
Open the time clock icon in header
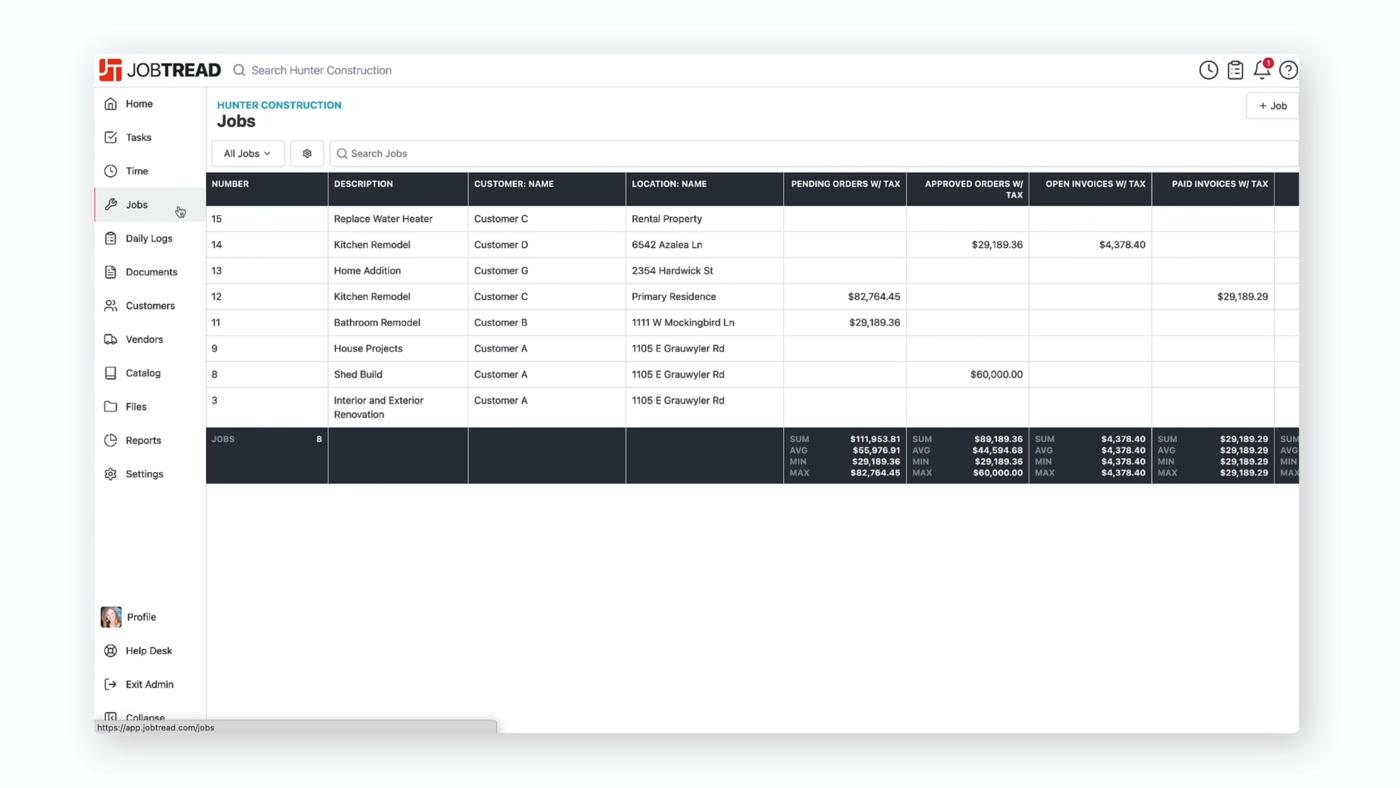pos(1208,70)
